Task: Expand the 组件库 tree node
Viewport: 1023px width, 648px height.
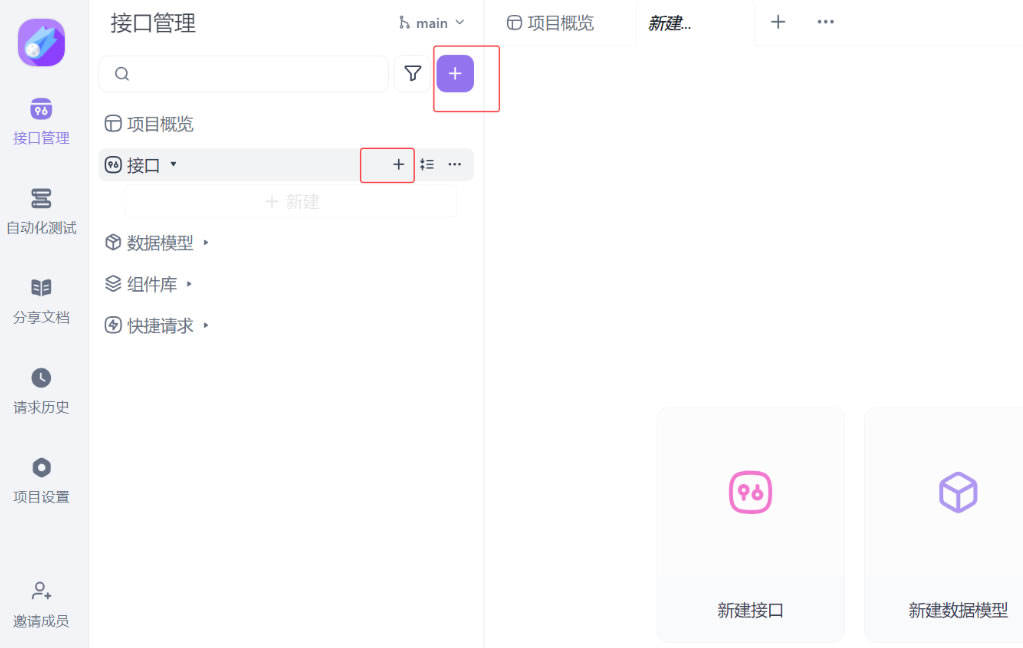Action: point(189,285)
